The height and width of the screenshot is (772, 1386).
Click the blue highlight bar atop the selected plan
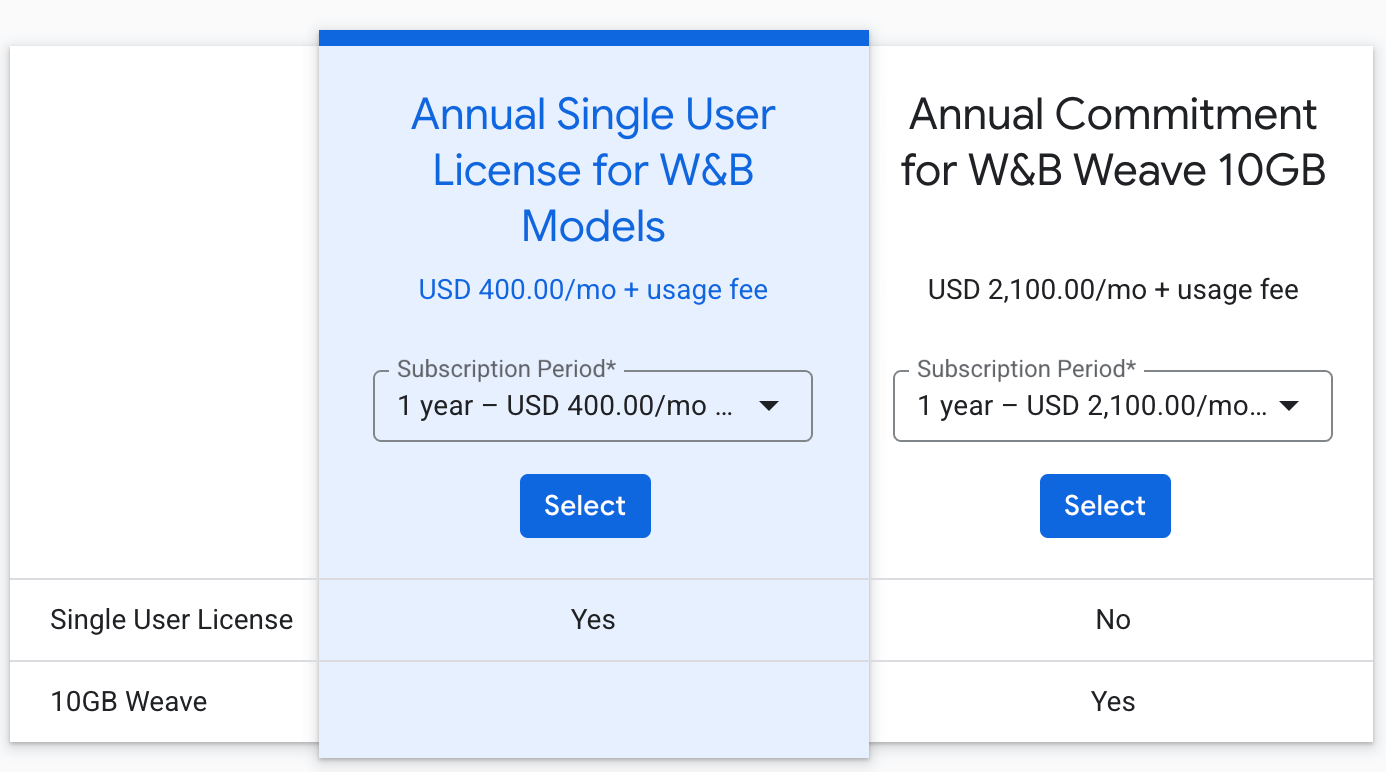click(x=593, y=38)
